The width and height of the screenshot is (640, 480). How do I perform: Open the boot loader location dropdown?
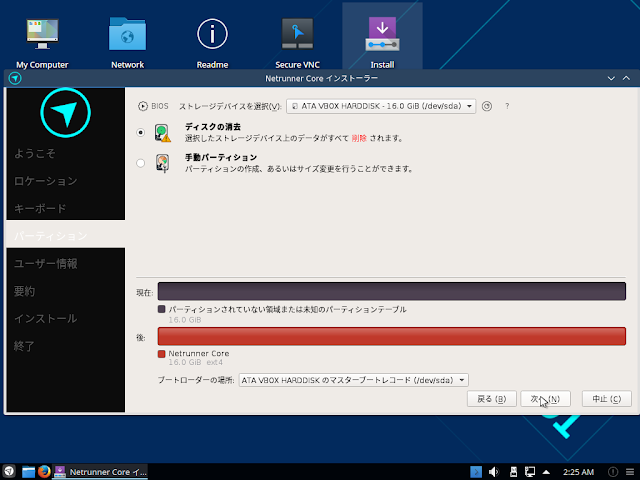[353, 380]
